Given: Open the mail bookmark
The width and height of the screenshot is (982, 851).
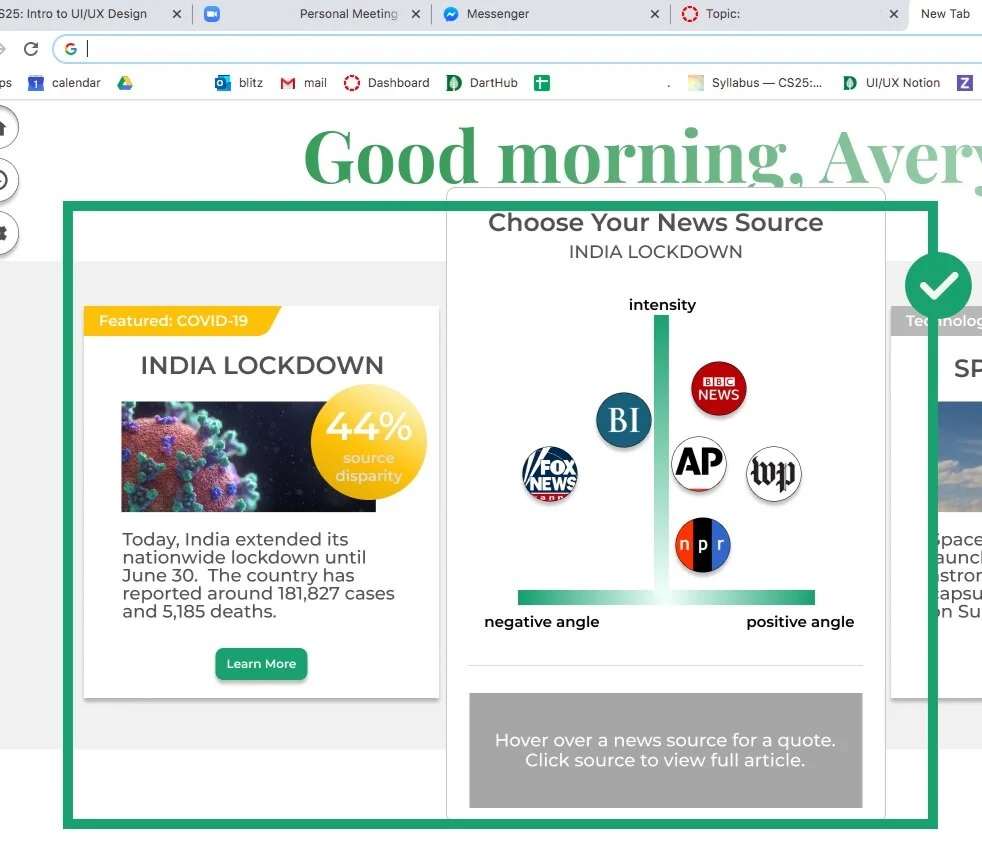Looking at the screenshot, I should tap(304, 83).
